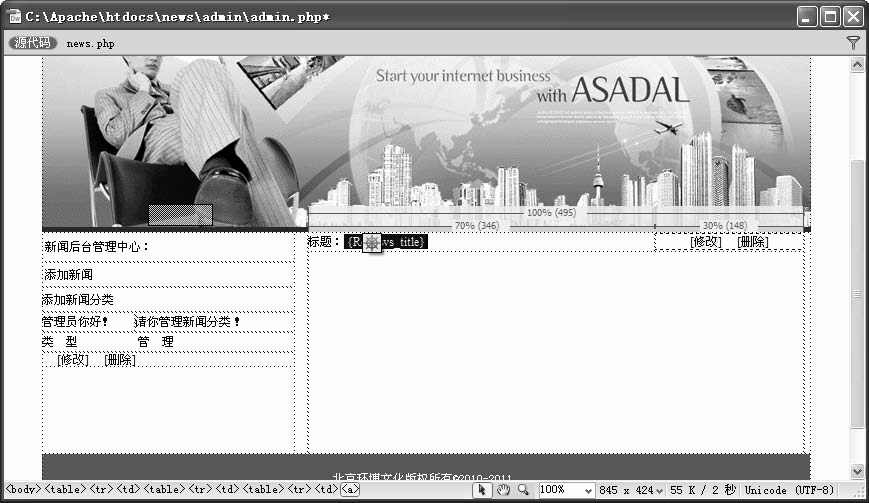Click the 标题: label text
869x503 pixels.
324,242
